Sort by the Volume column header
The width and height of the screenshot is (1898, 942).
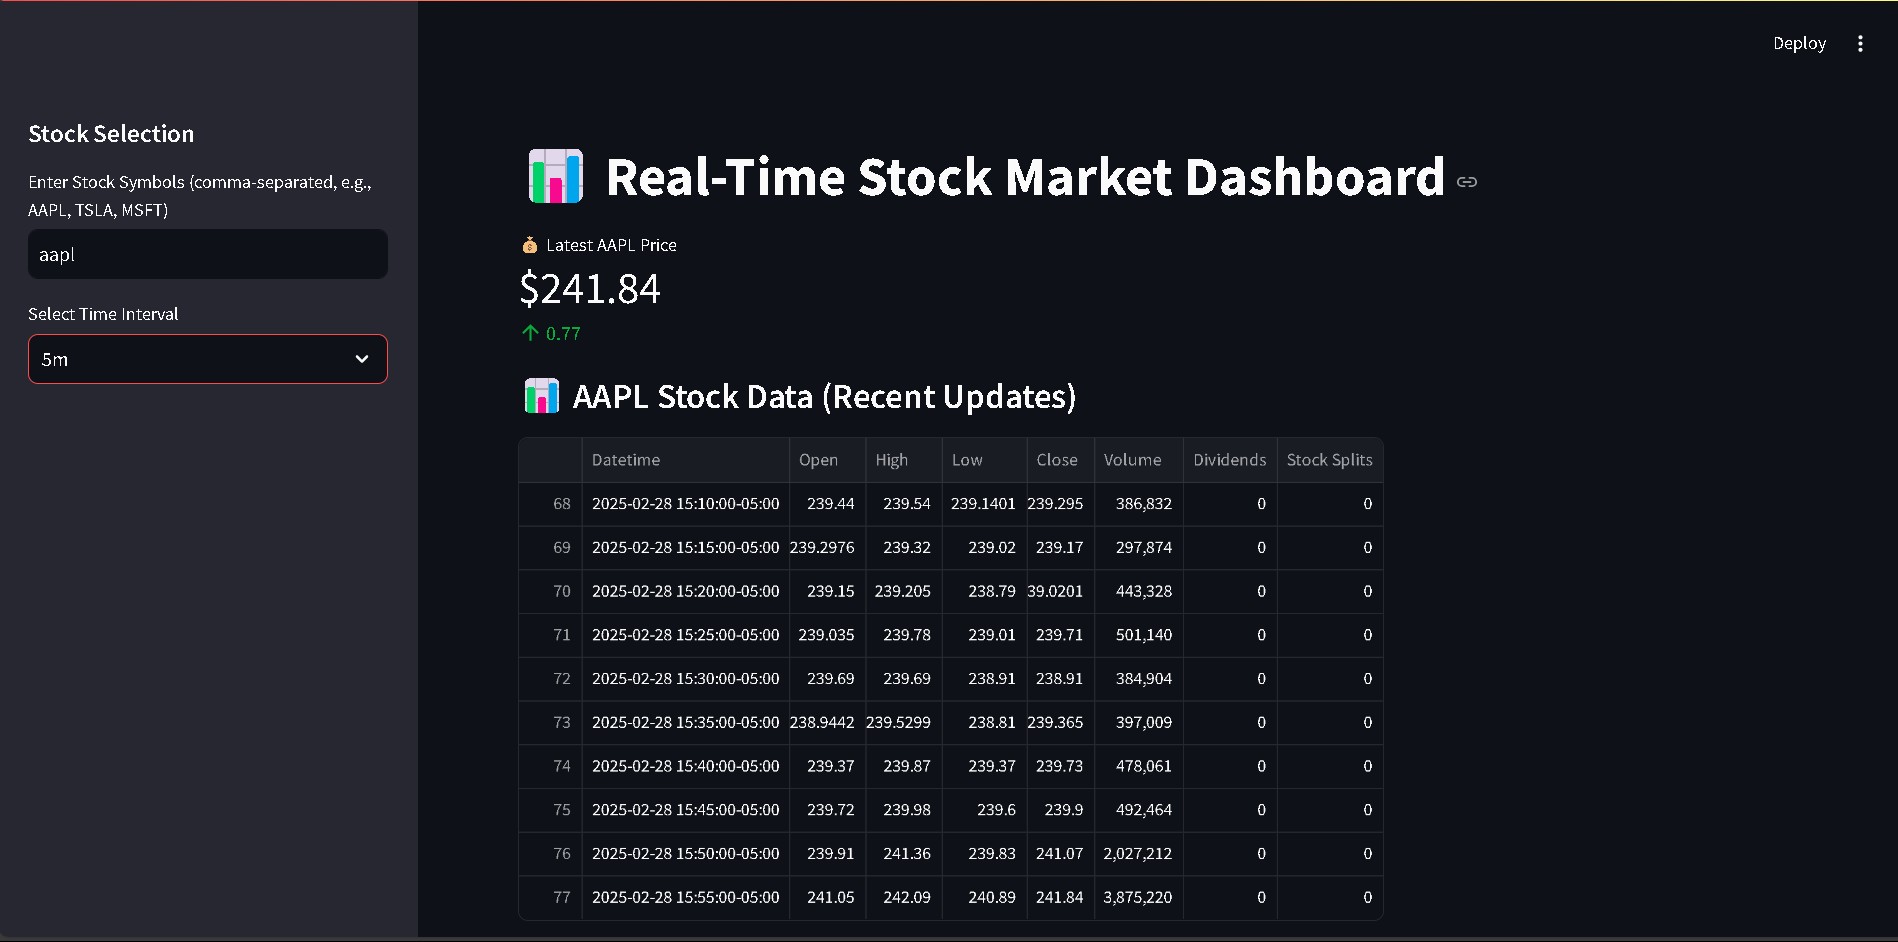tap(1139, 460)
